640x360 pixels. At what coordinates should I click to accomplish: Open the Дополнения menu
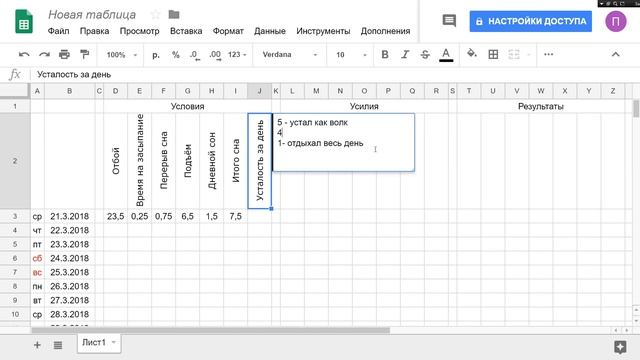point(385,31)
